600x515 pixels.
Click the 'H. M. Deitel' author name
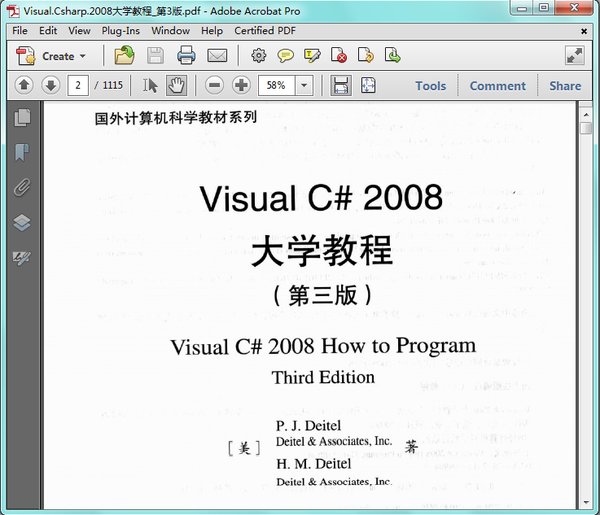[x=314, y=464]
